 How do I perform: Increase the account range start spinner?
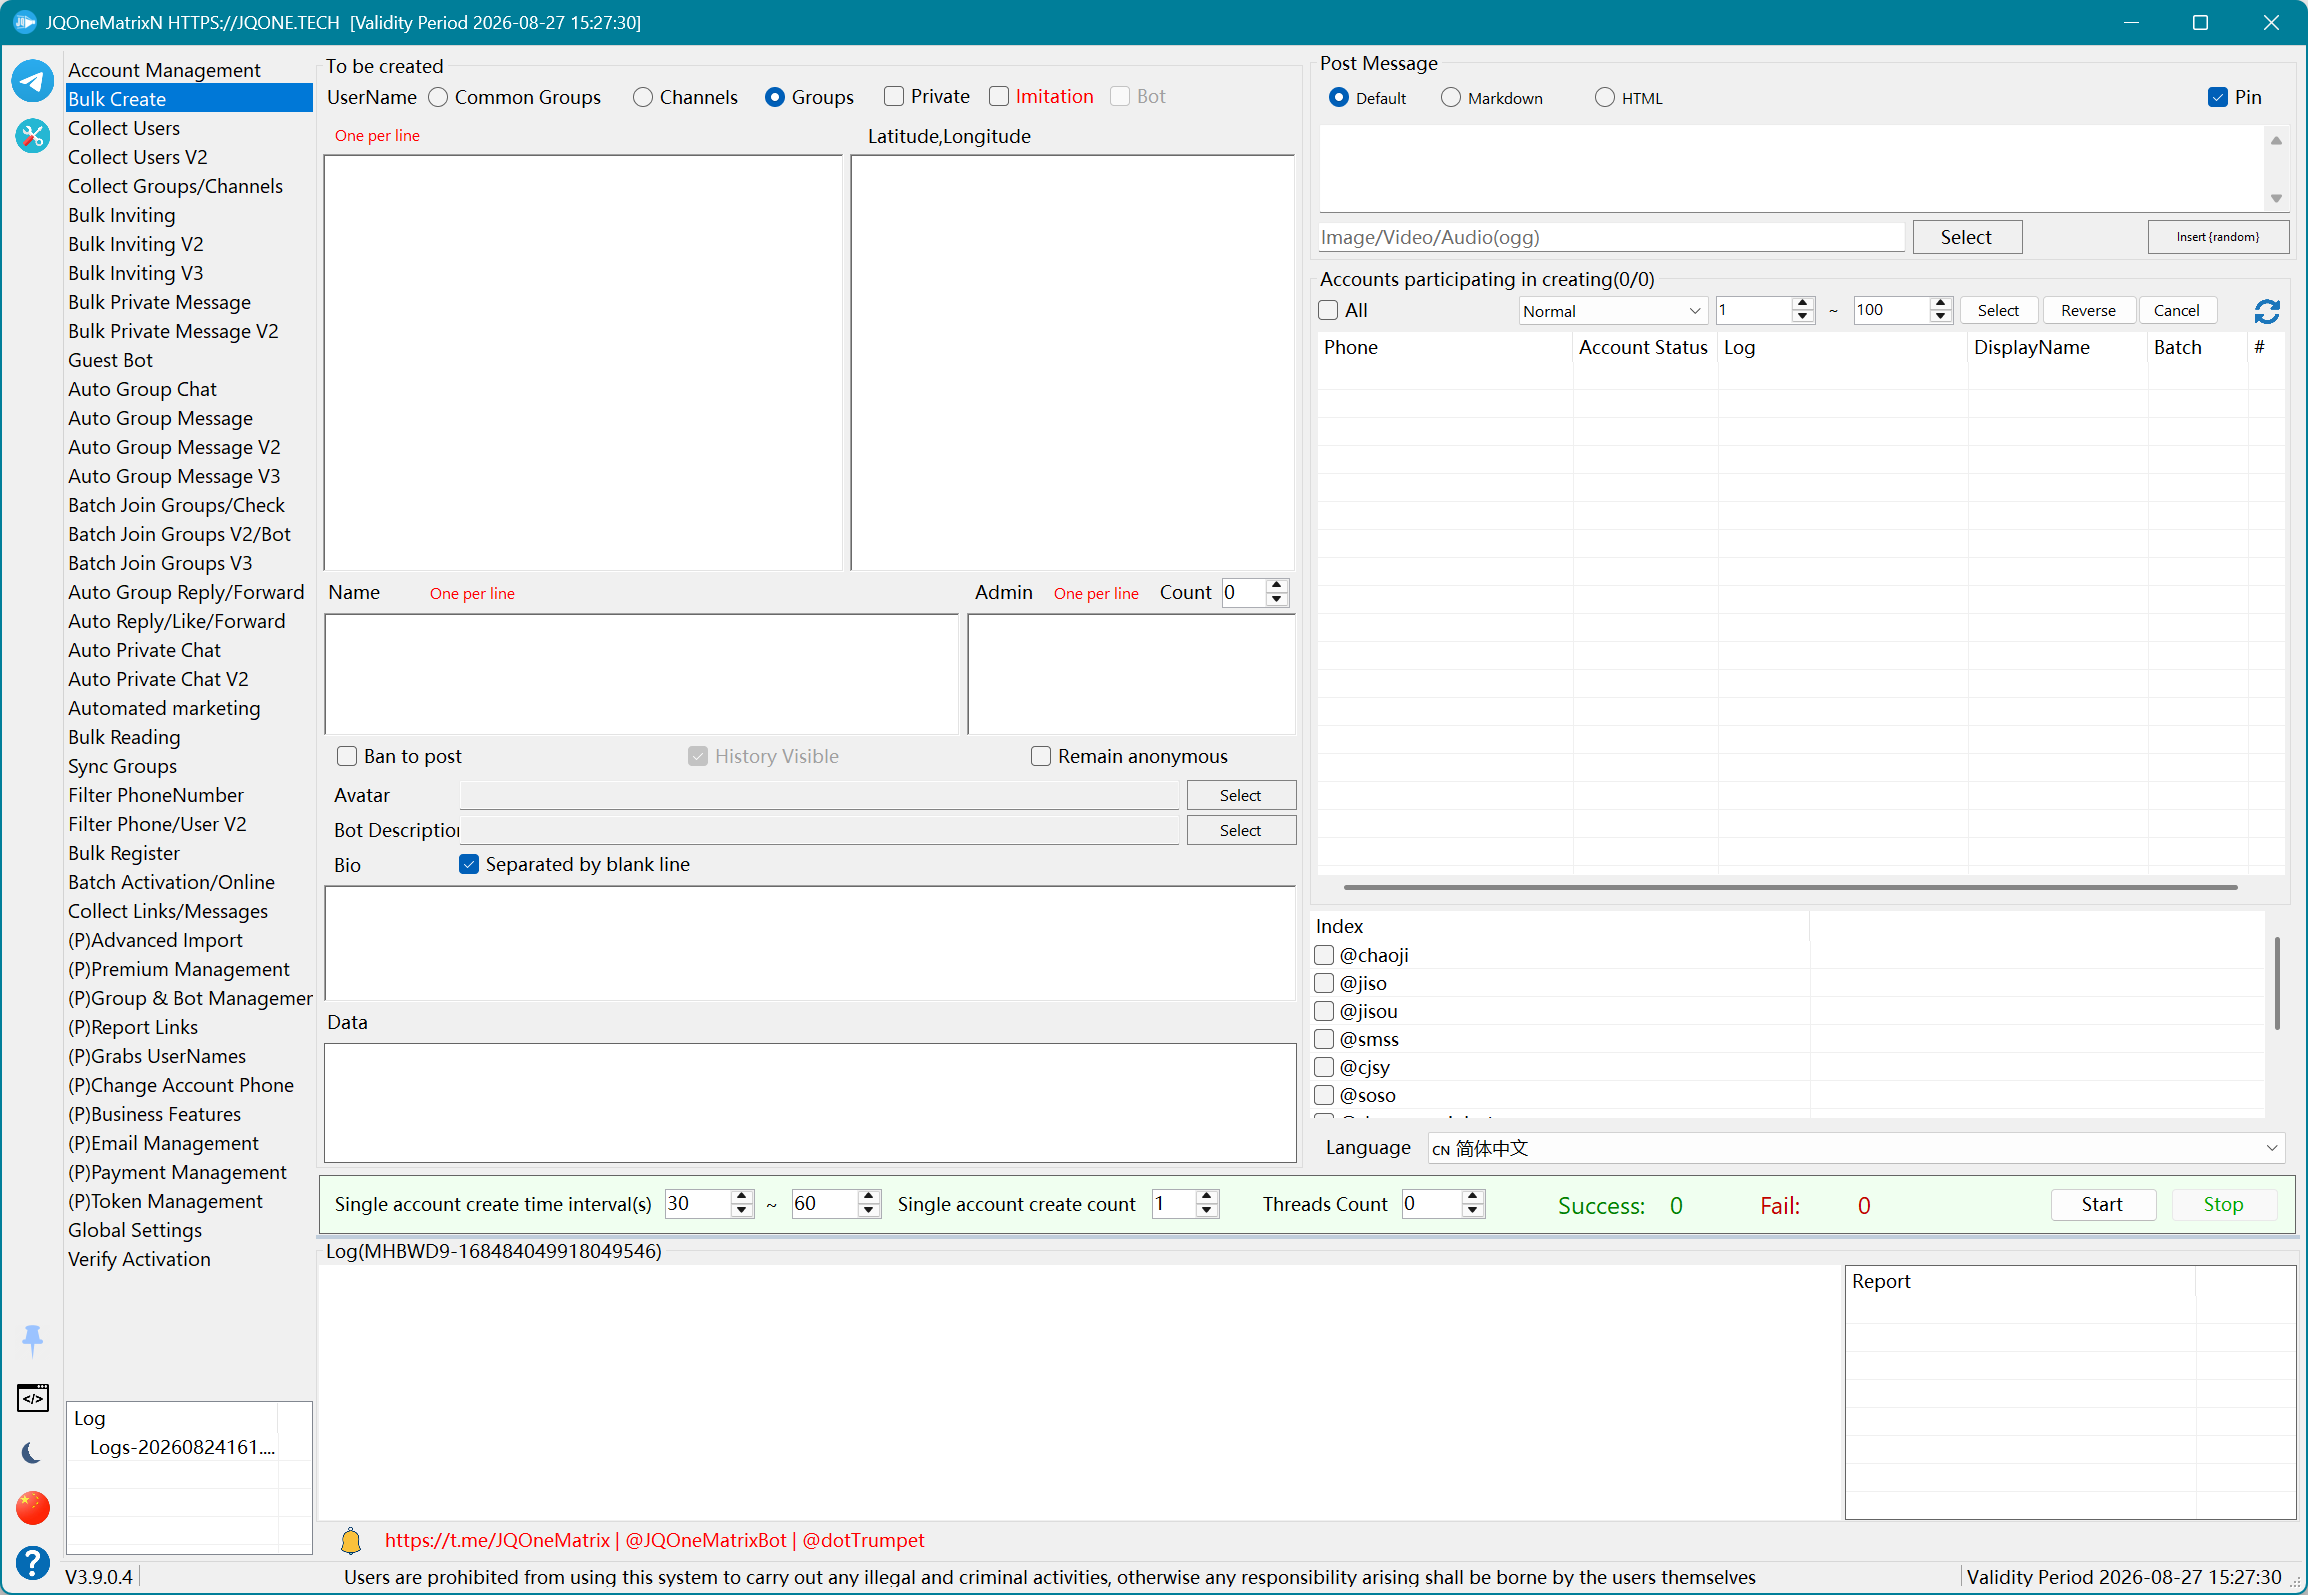pyautogui.click(x=1802, y=303)
